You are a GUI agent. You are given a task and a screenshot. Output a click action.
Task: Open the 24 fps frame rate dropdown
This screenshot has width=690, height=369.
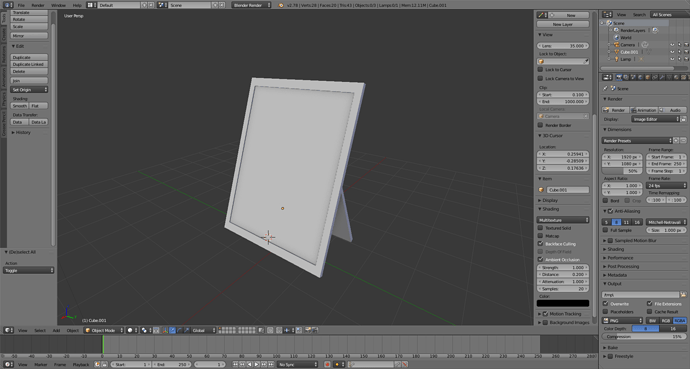(x=667, y=186)
